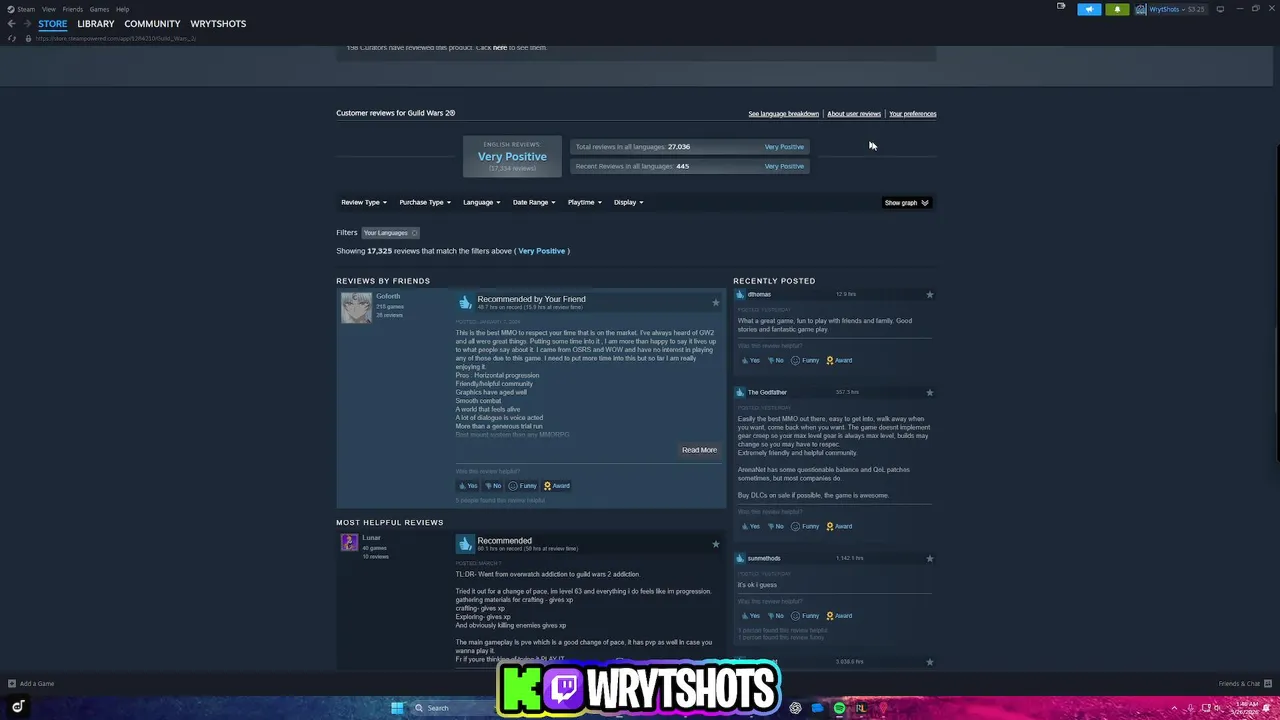Image resolution: width=1280 pixels, height=720 pixels.
Task: Open the Display dropdown
Action: point(629,202)
